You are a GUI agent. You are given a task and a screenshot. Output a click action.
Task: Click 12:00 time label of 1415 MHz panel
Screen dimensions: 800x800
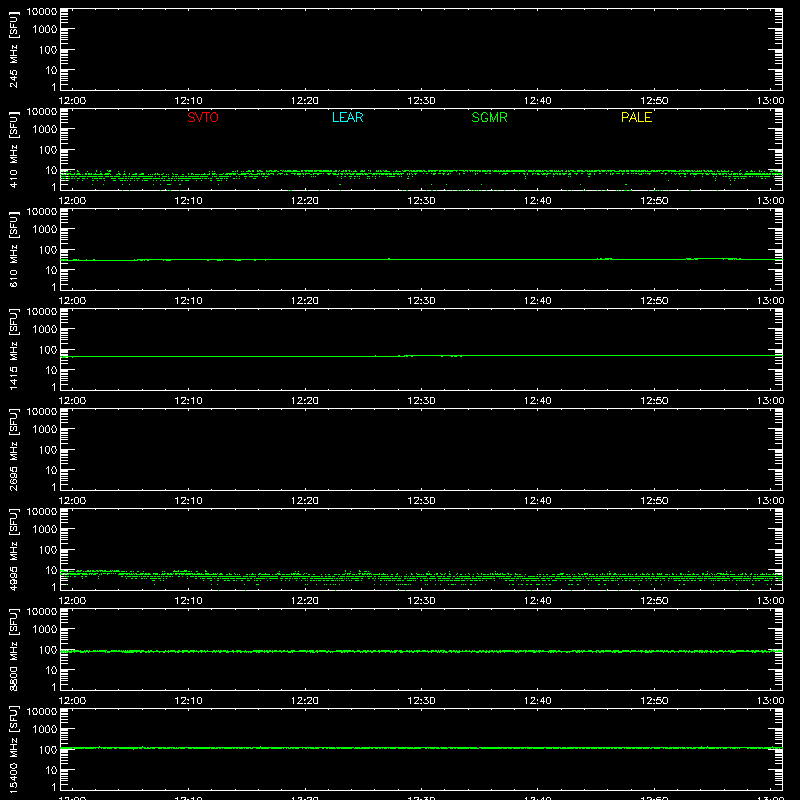(x=72, y=401)
